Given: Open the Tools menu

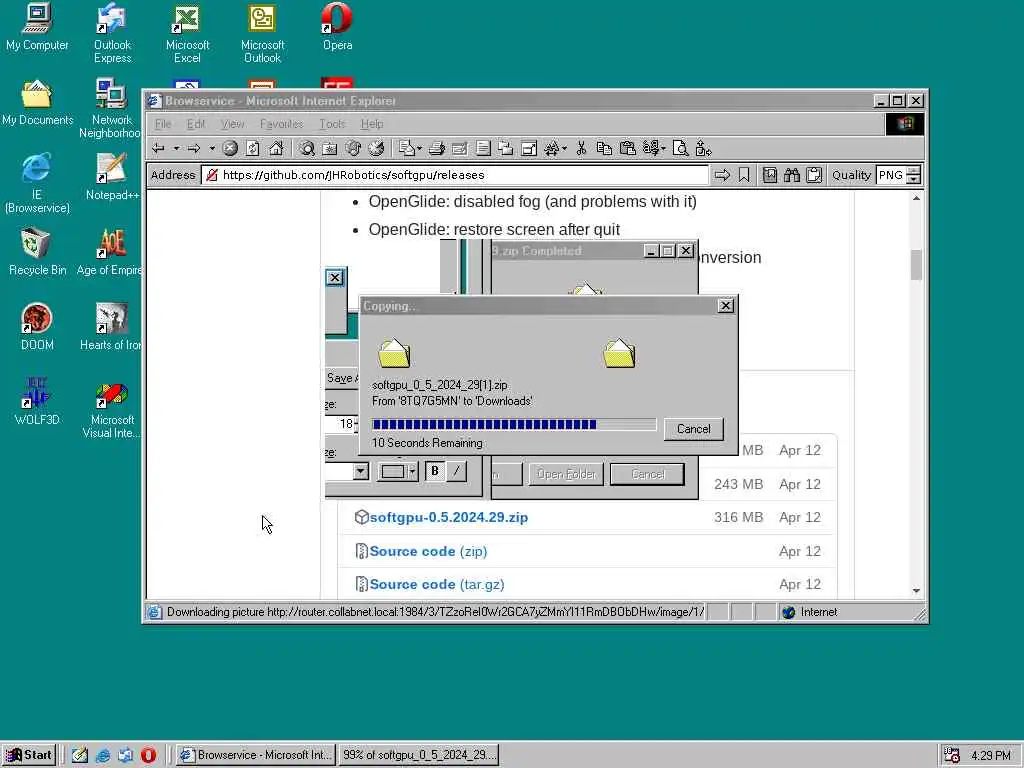Looking at the screenshot, I should (x=332, y=124).
